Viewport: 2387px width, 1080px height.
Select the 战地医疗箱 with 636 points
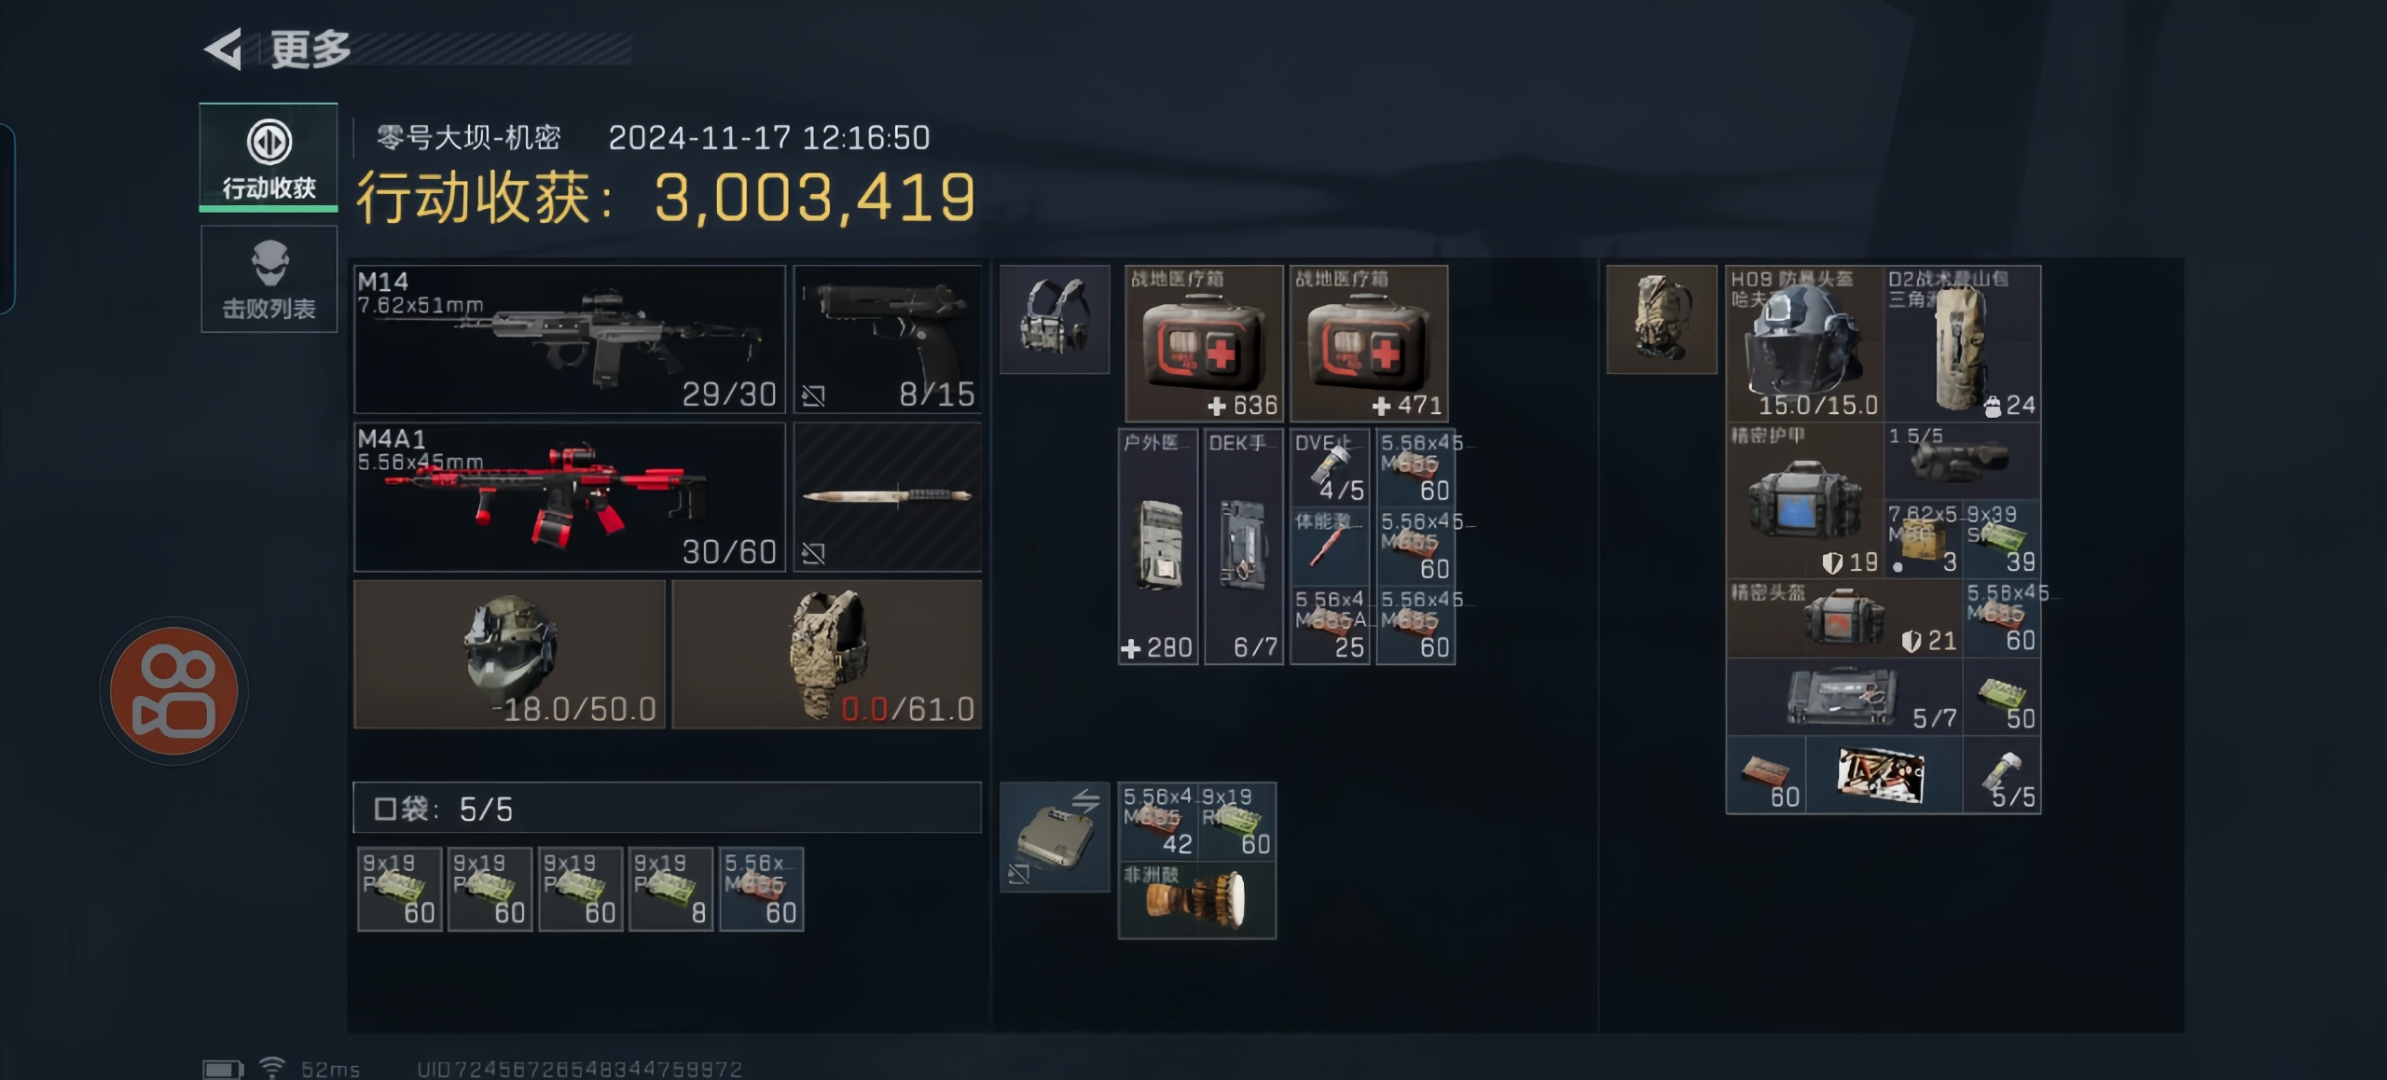(x=1204, y=343)
